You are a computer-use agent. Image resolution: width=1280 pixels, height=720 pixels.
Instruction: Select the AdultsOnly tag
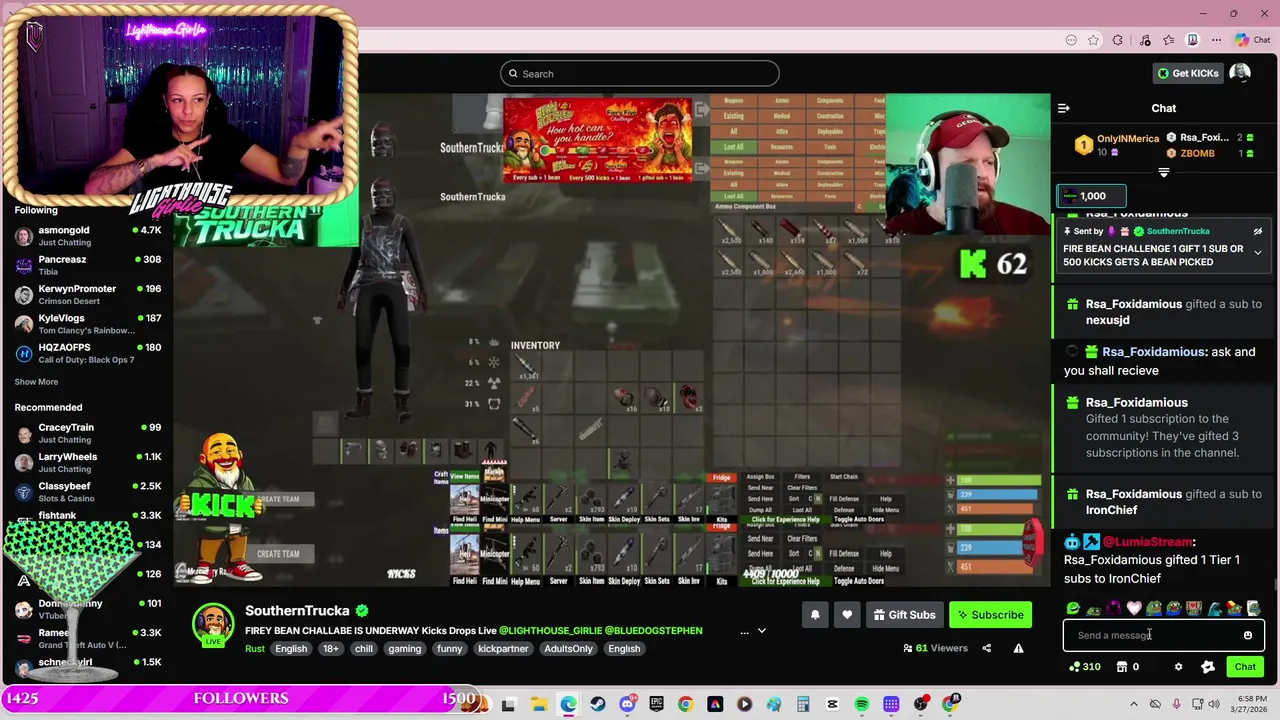(568, 649)
